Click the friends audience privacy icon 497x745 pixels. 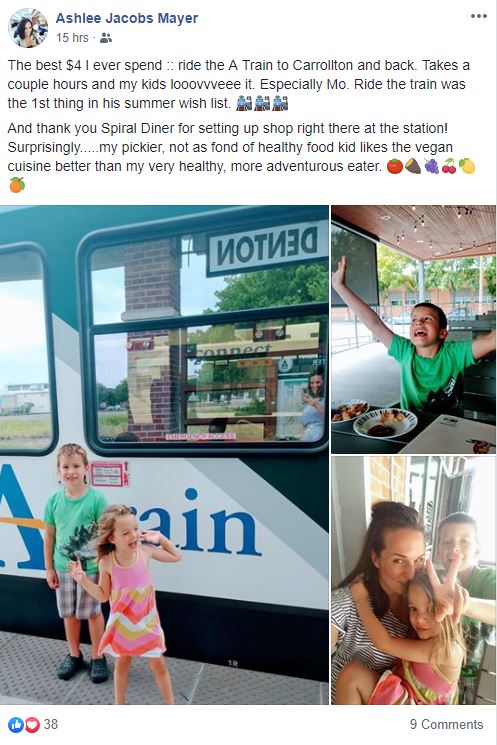[x=106, y=38]
